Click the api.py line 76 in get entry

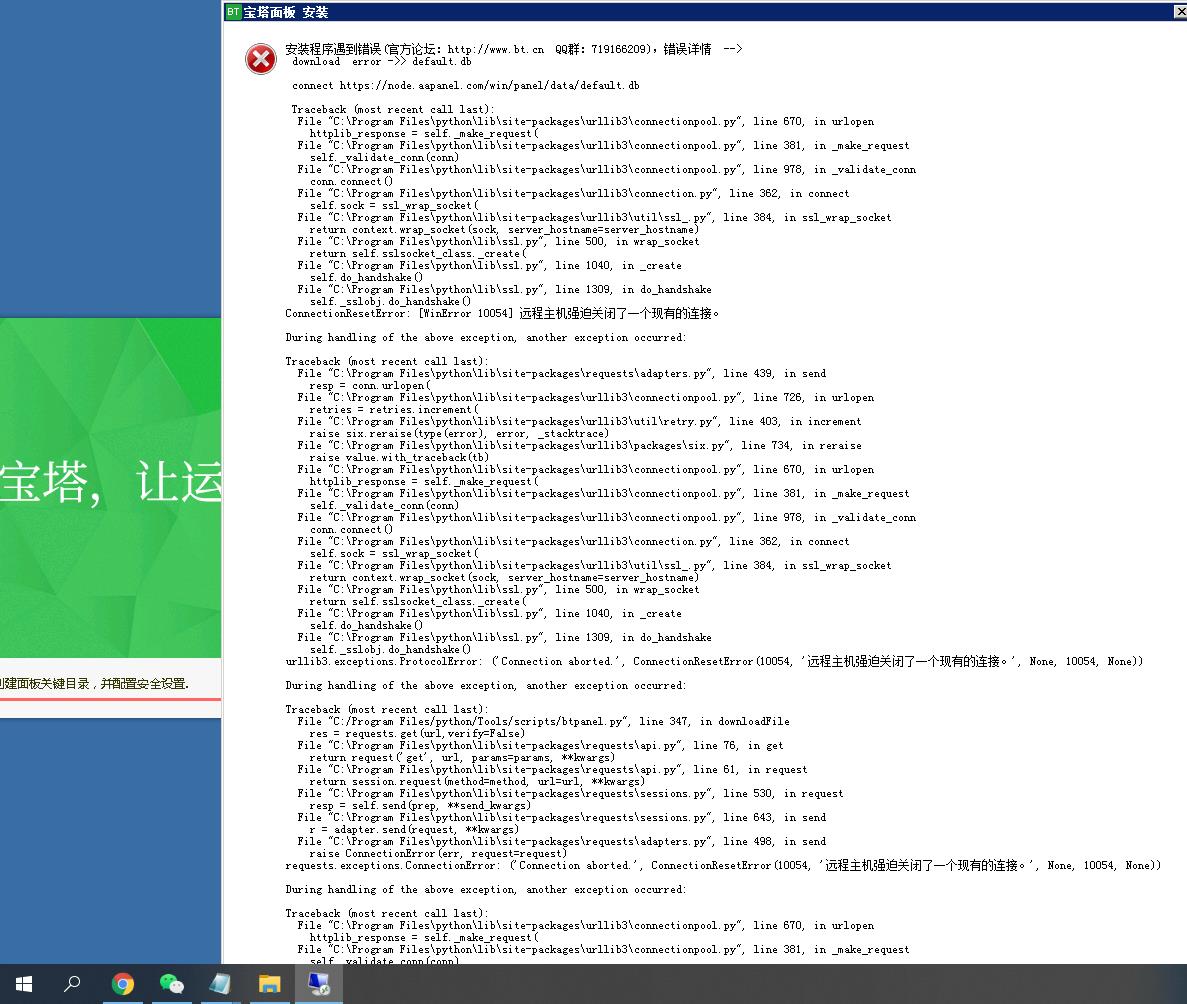[541, 746]
